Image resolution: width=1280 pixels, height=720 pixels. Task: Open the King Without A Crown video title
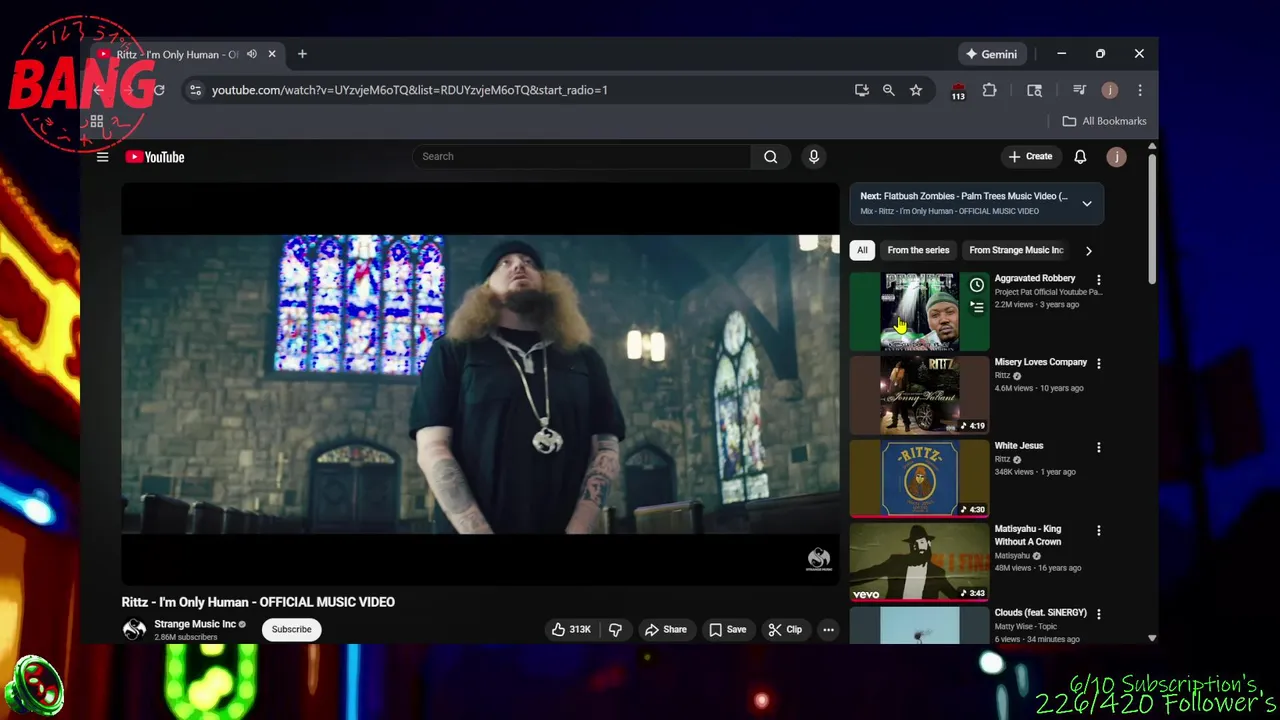[1028, 535]
